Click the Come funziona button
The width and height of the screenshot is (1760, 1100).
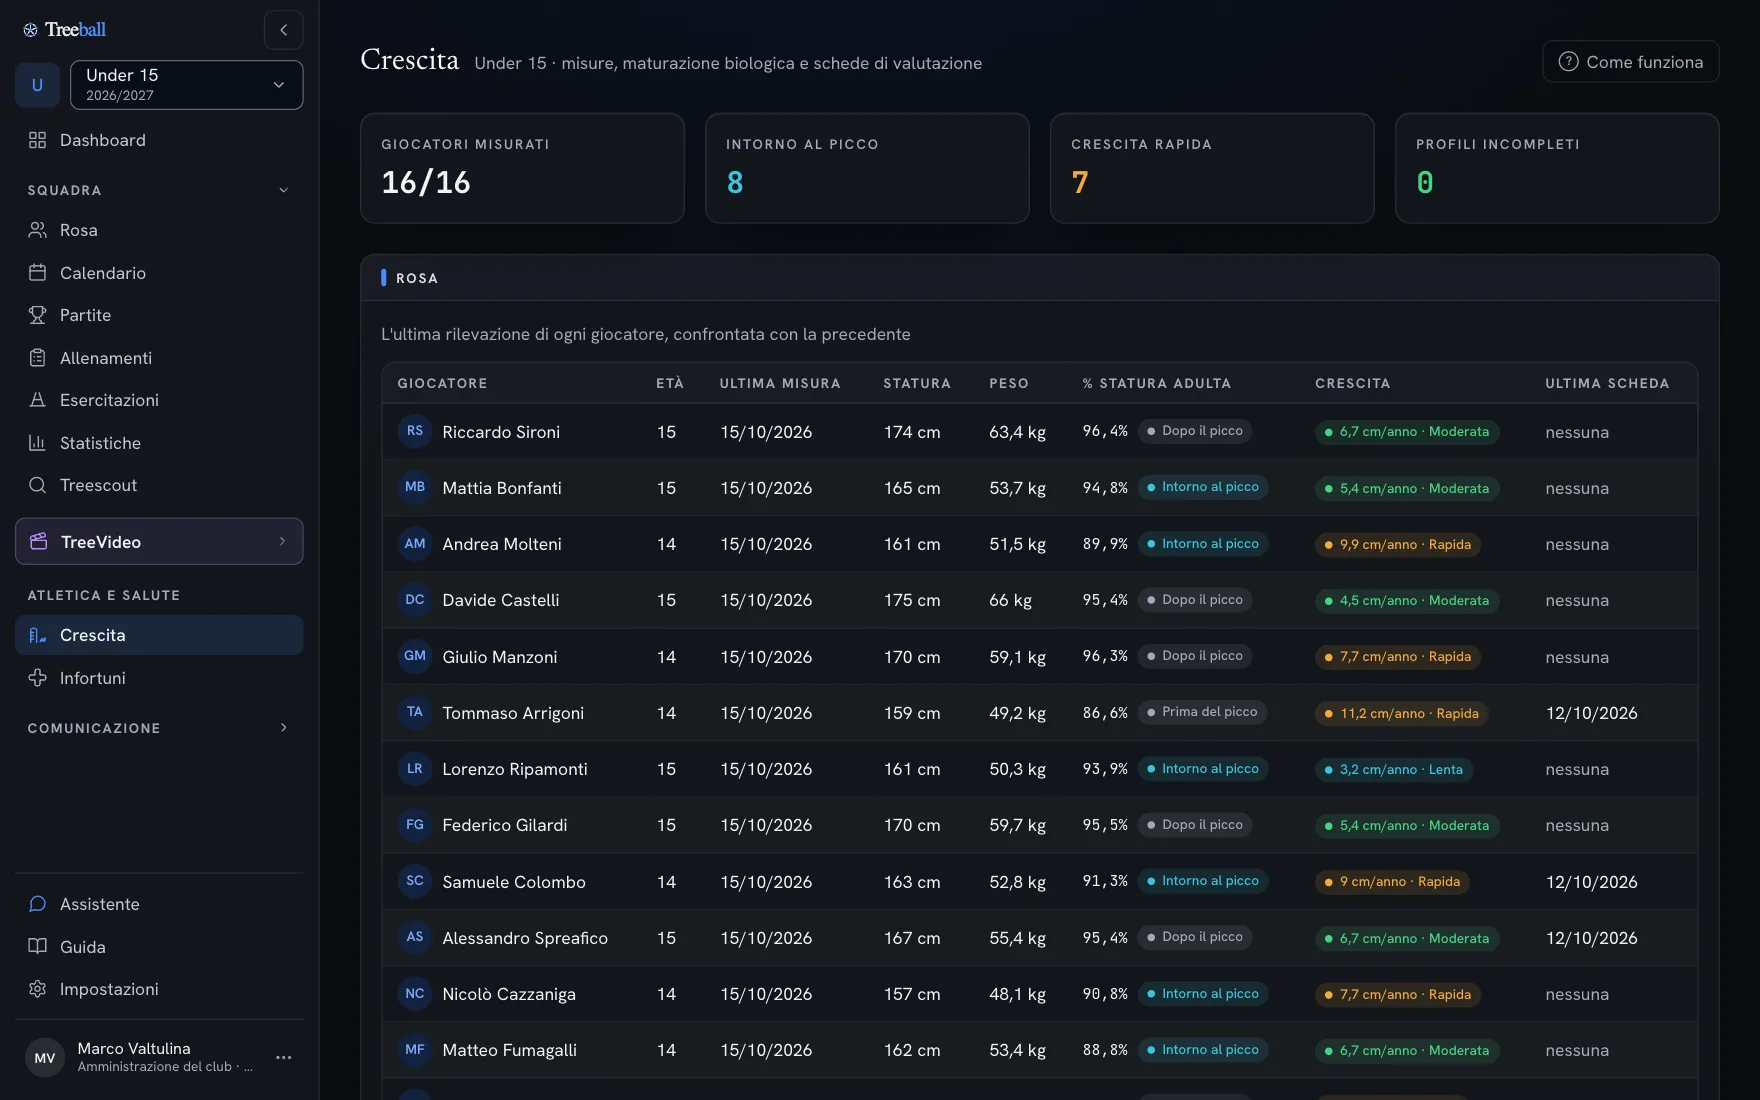pos(1631,62)
